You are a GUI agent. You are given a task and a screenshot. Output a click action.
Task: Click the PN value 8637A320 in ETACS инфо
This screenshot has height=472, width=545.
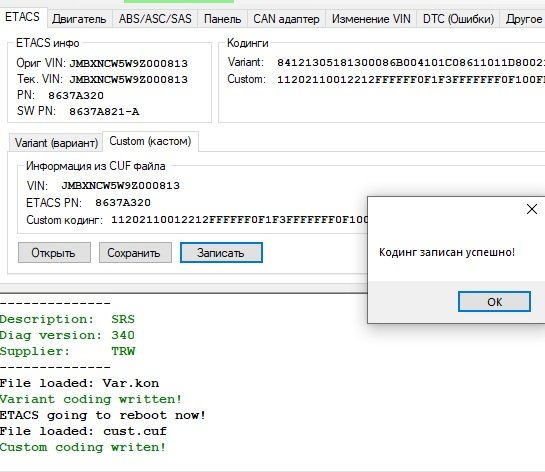click(x=76, y=96)
